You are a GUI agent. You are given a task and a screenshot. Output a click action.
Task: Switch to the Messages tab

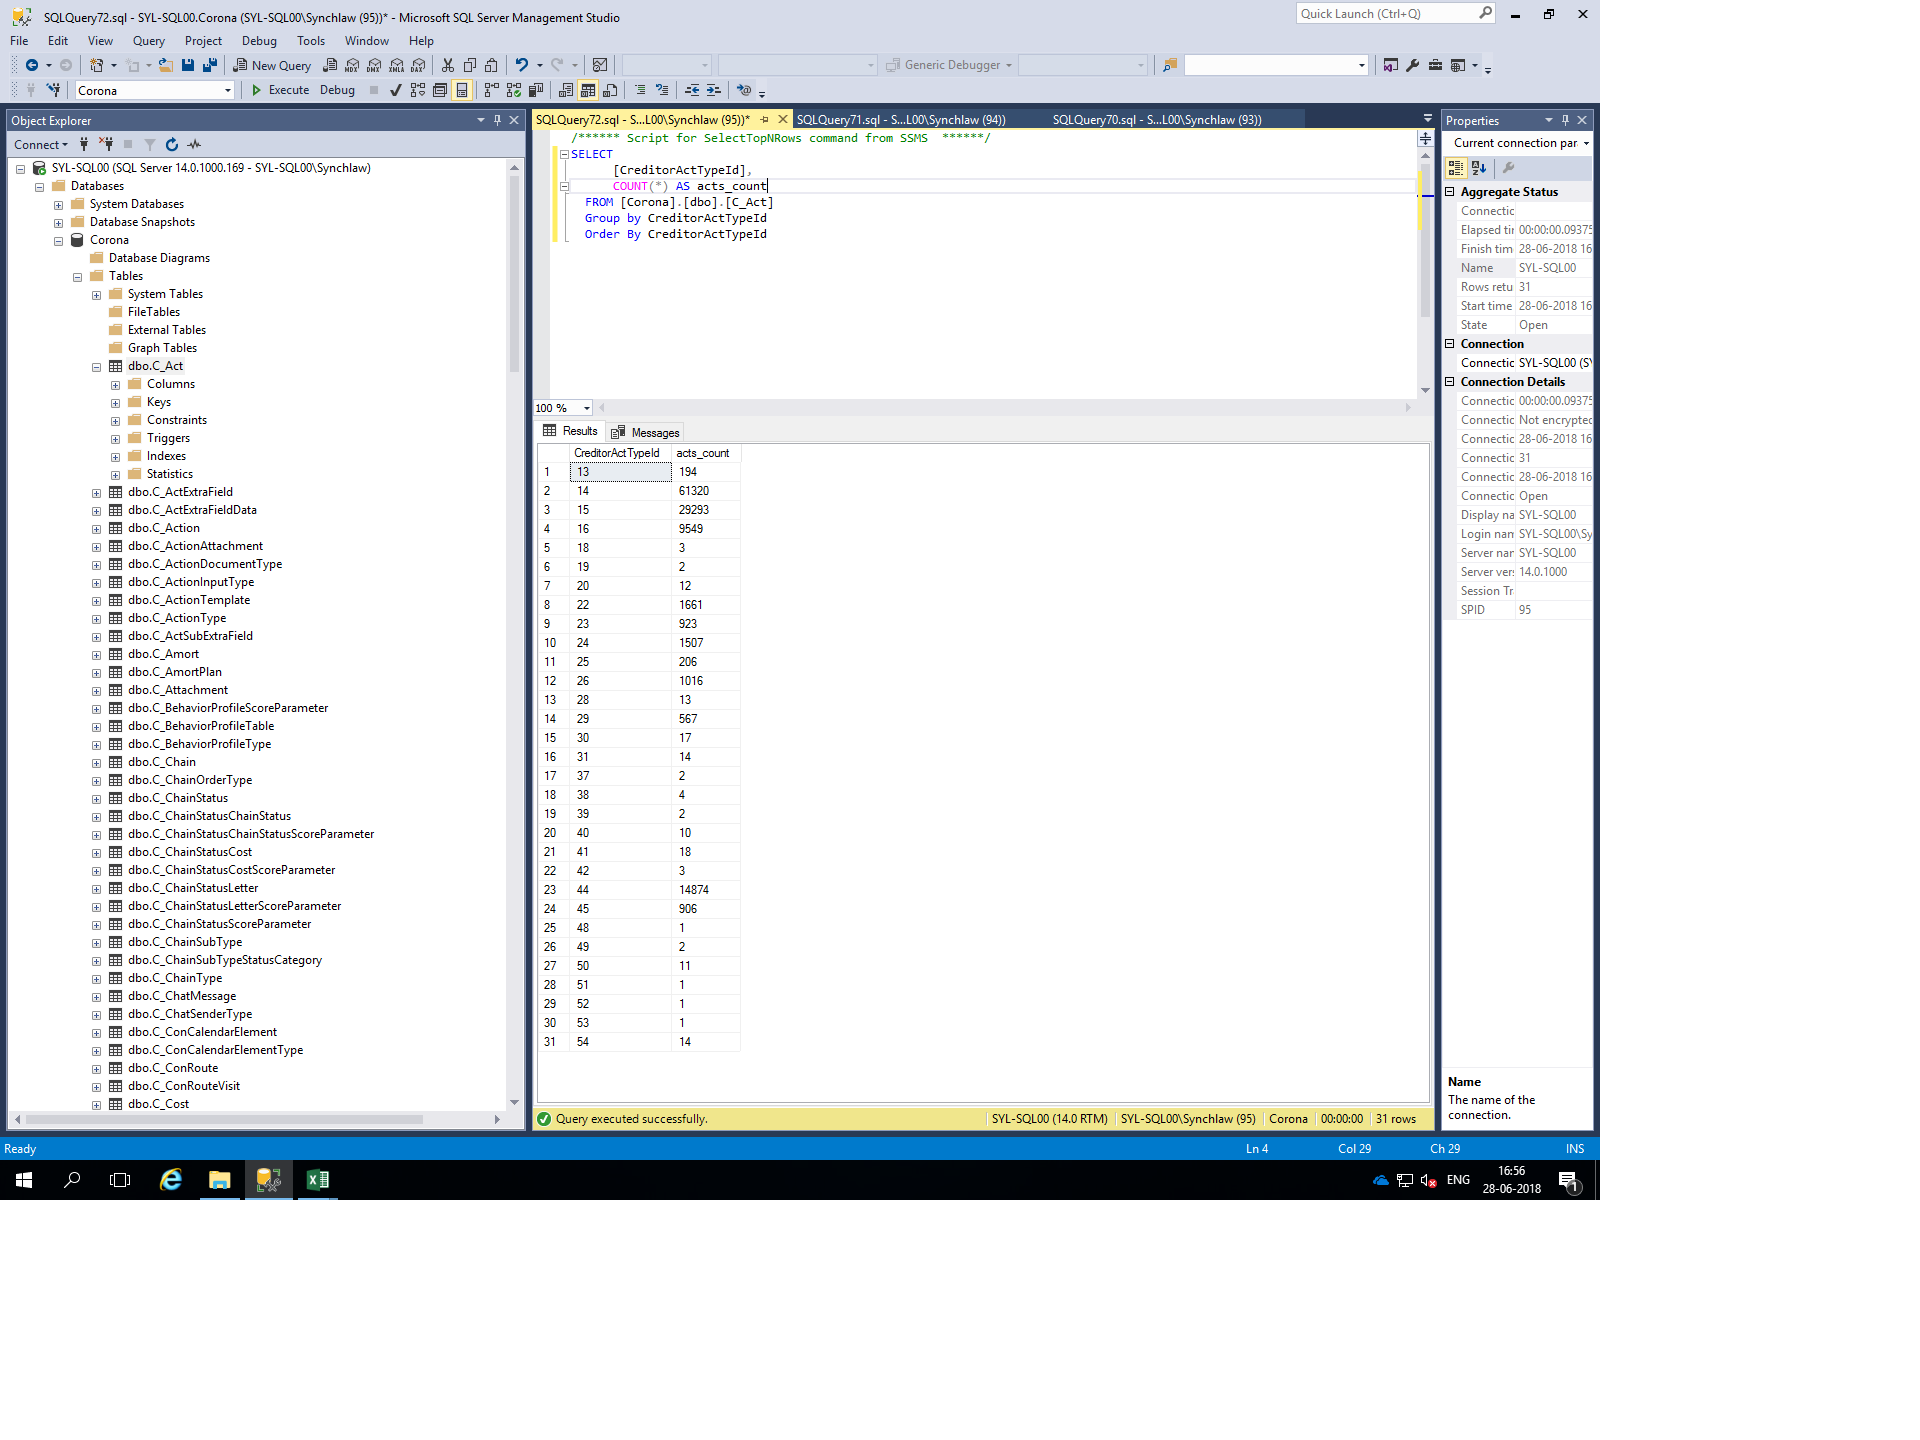click(x=646, y=432)
